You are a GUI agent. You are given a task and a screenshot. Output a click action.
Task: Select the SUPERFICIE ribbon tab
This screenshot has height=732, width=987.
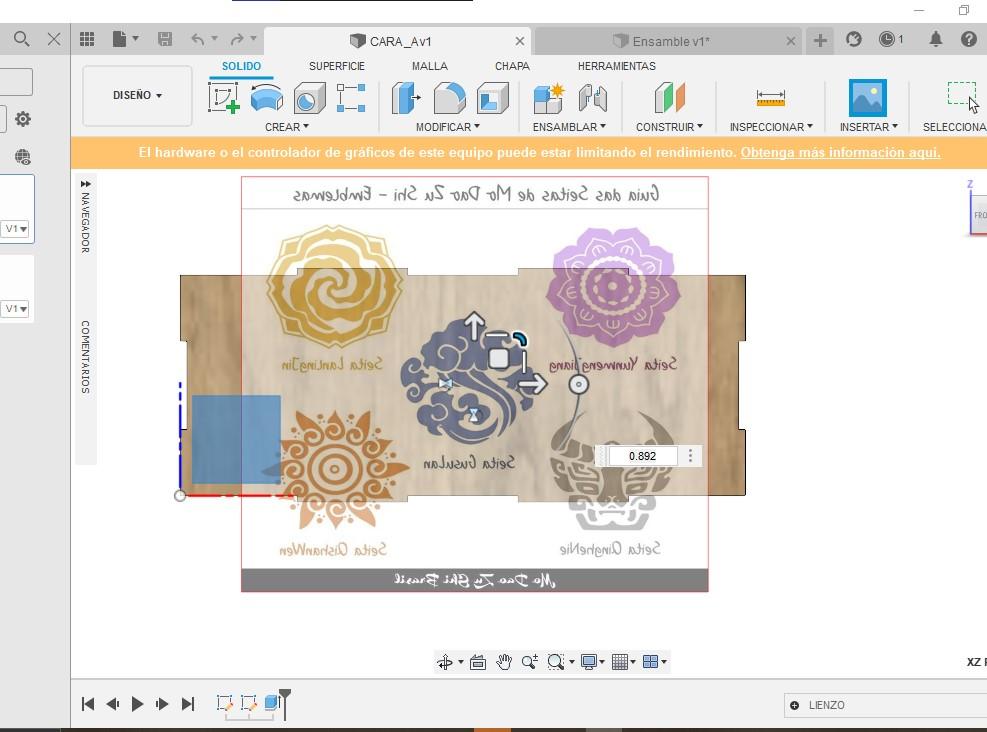(337, 66)
